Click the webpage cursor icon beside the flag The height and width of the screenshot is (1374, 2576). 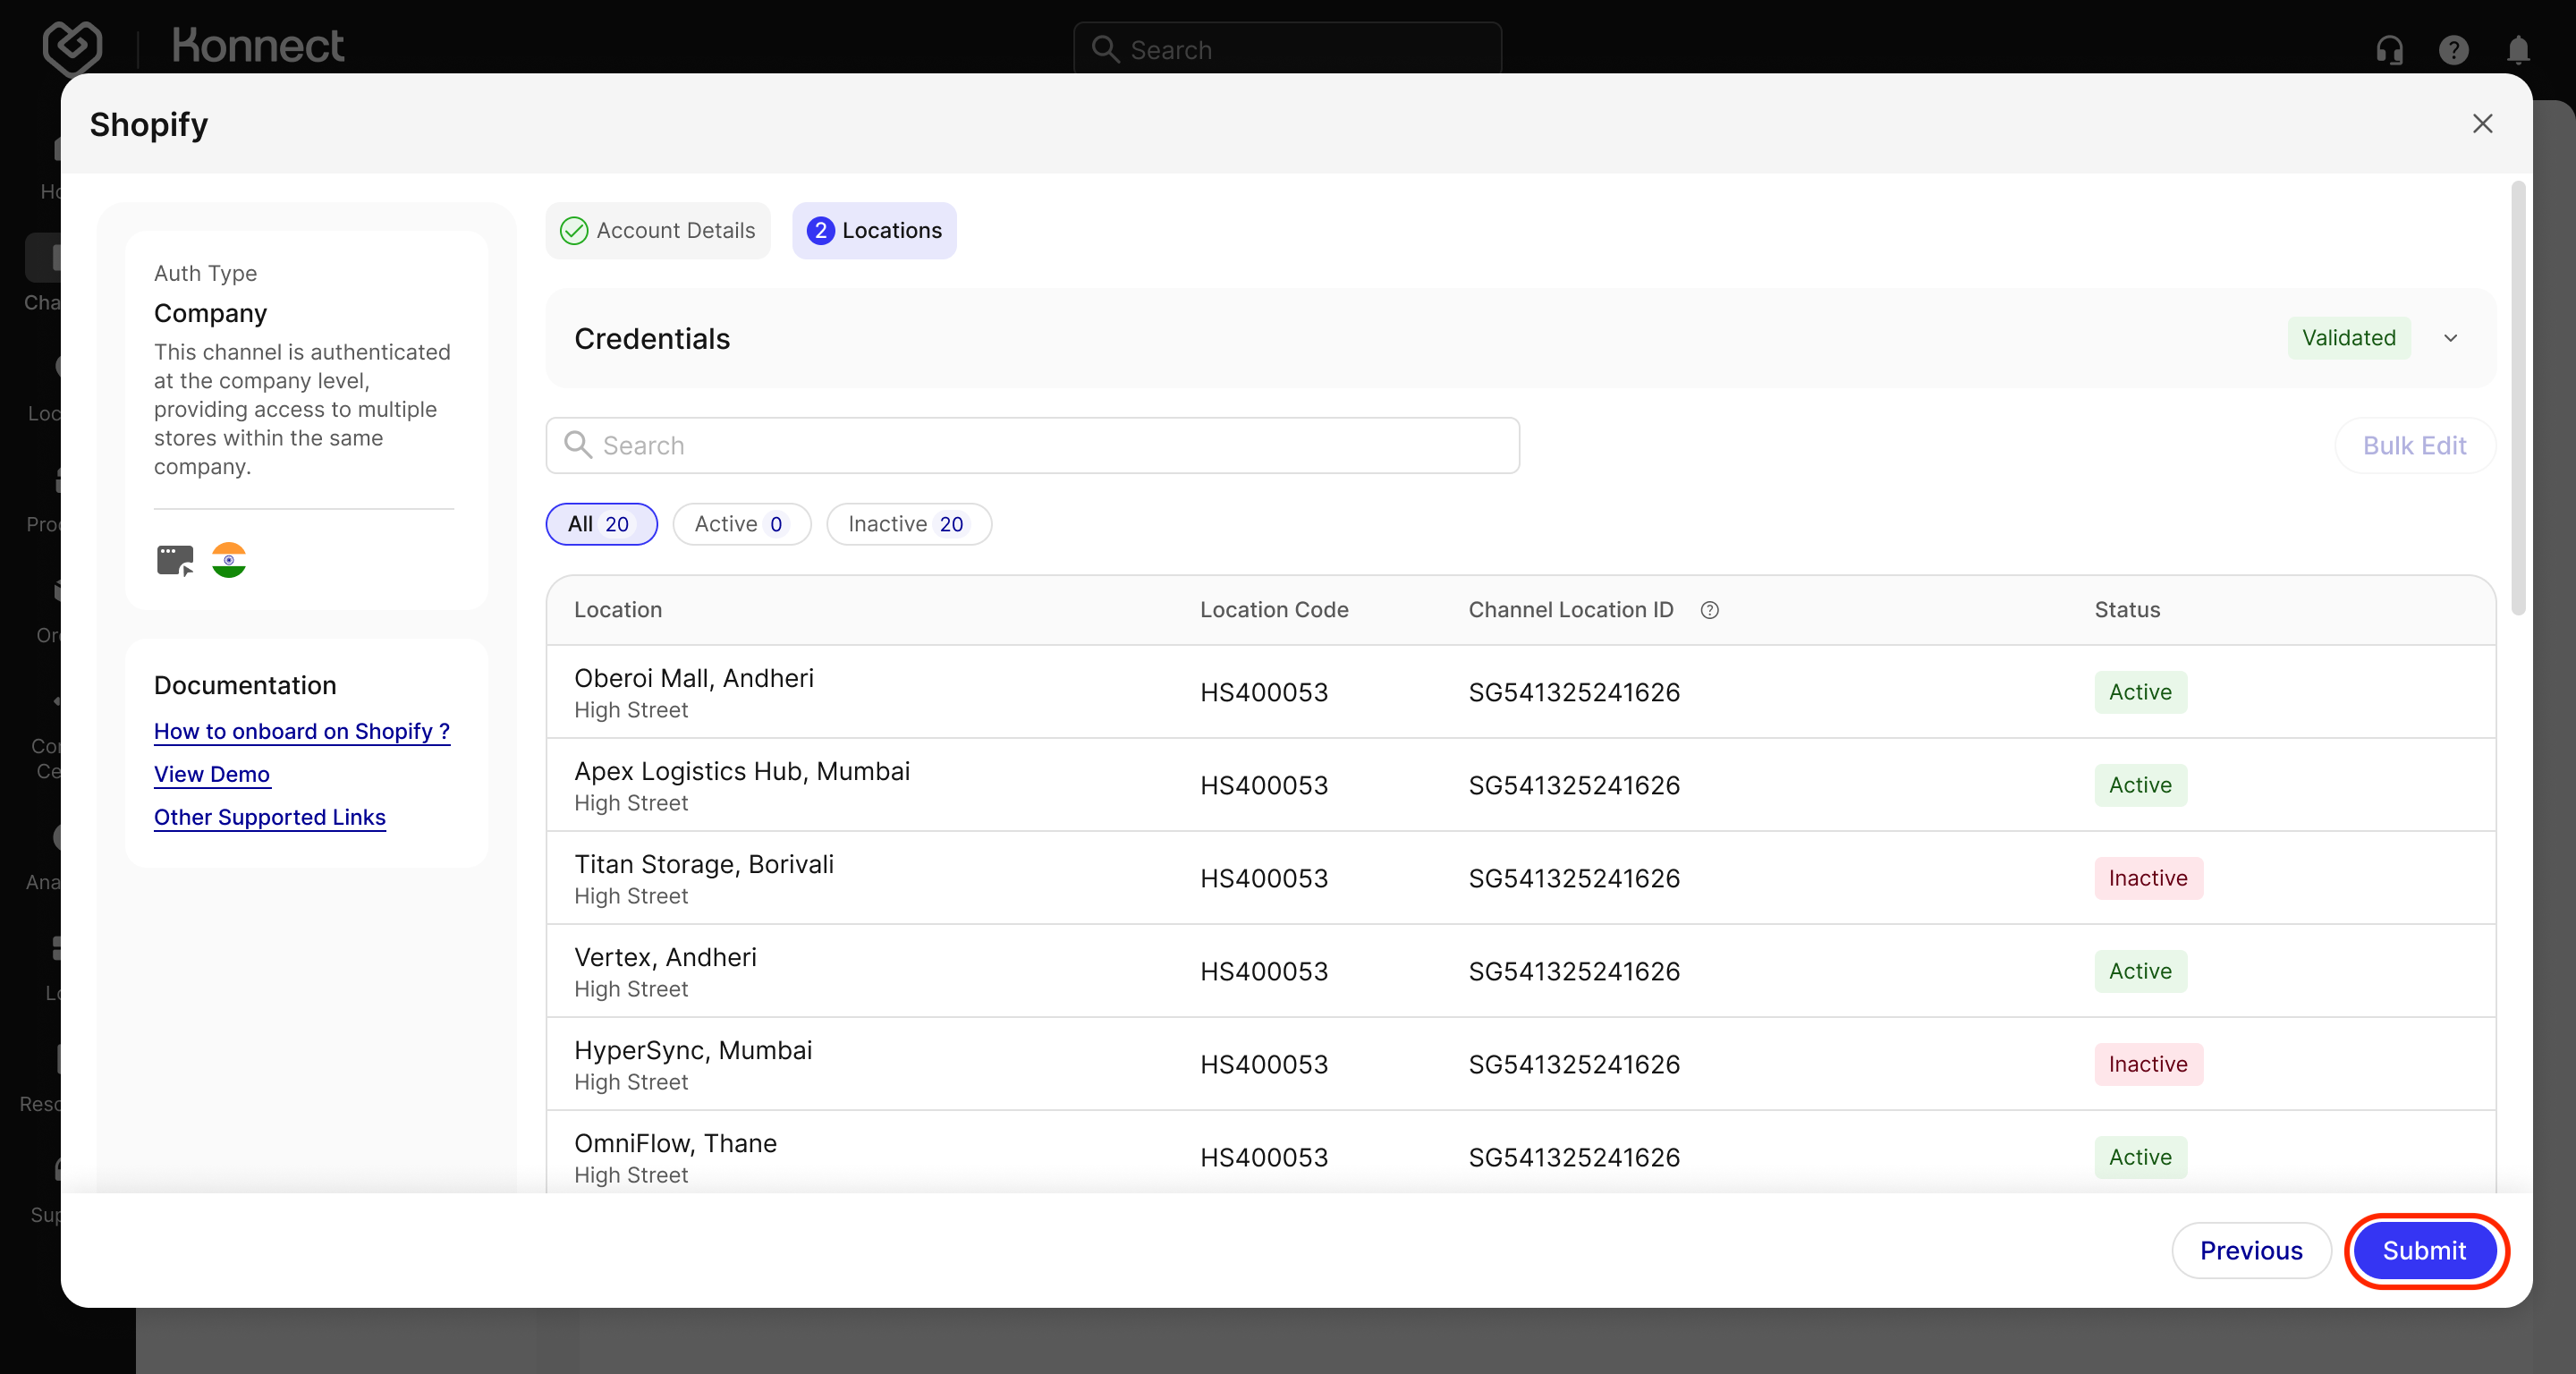175,560
